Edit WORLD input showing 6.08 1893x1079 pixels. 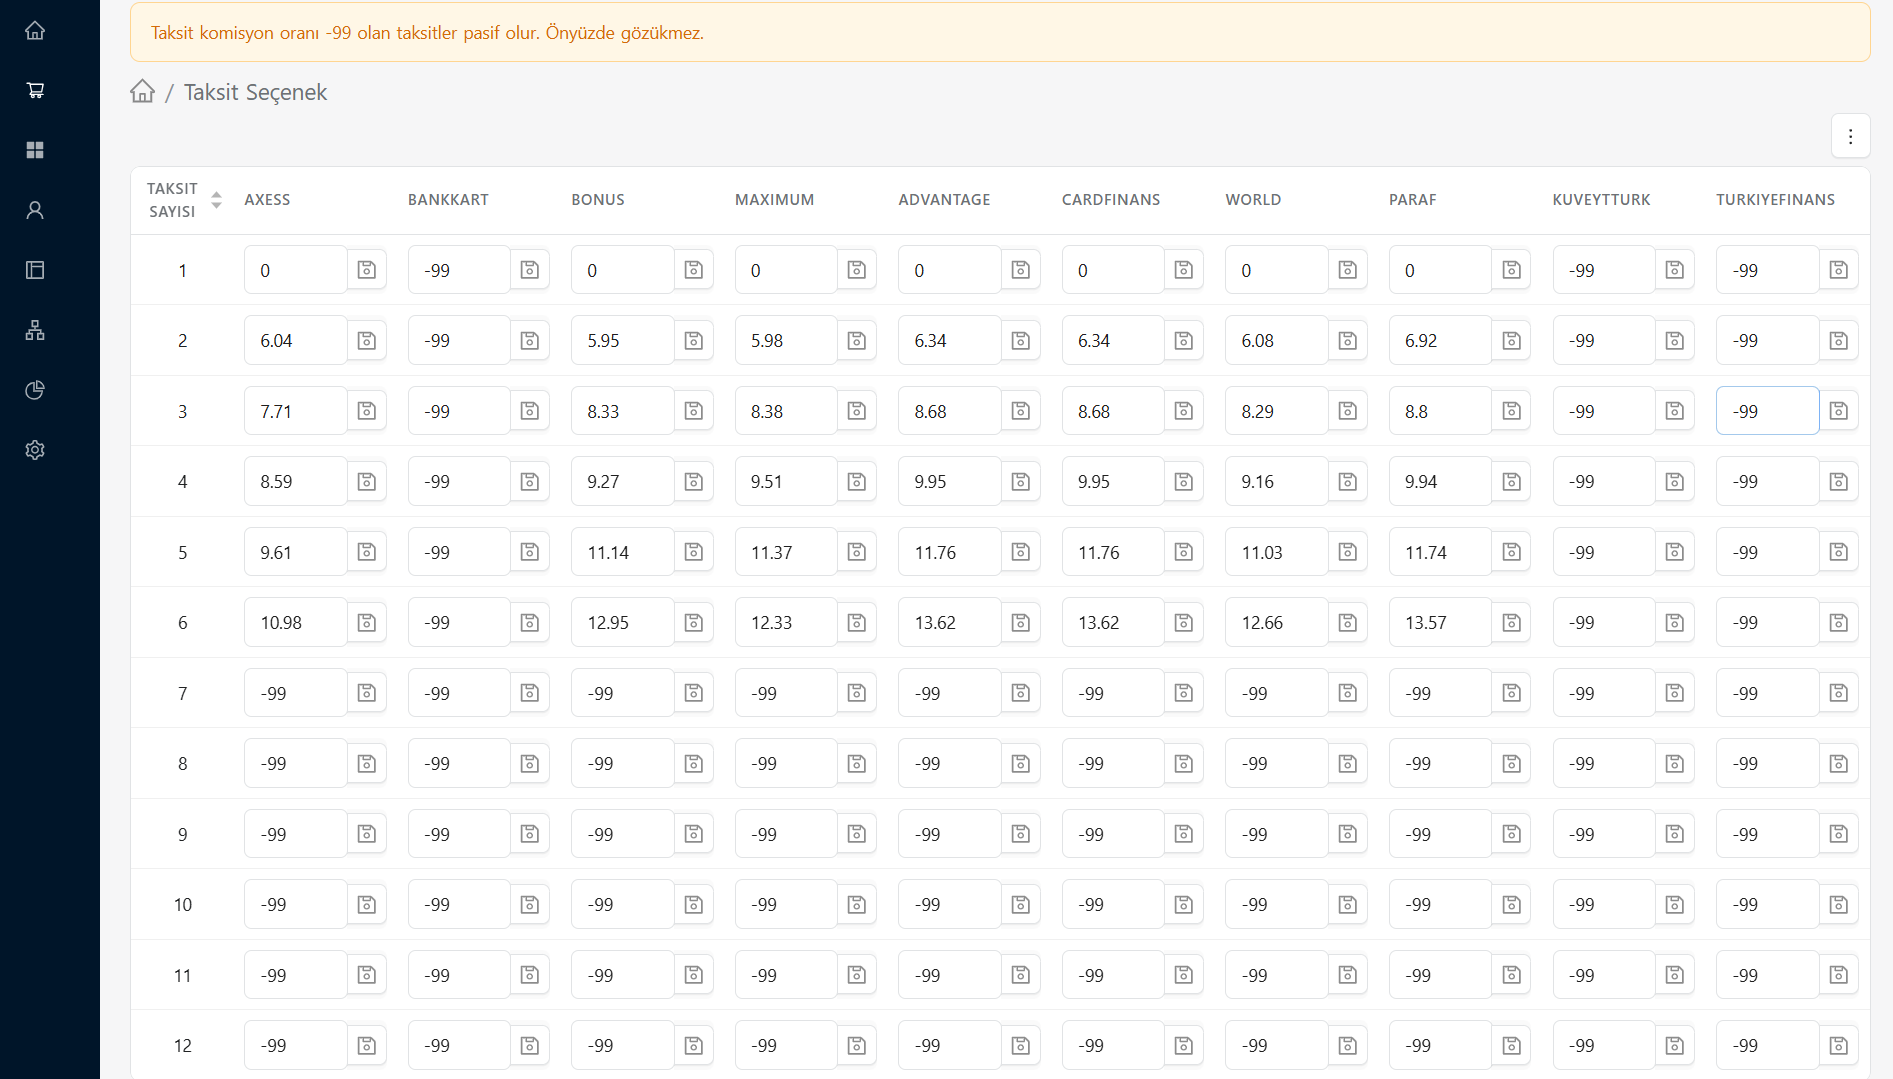pos(1277,341)
